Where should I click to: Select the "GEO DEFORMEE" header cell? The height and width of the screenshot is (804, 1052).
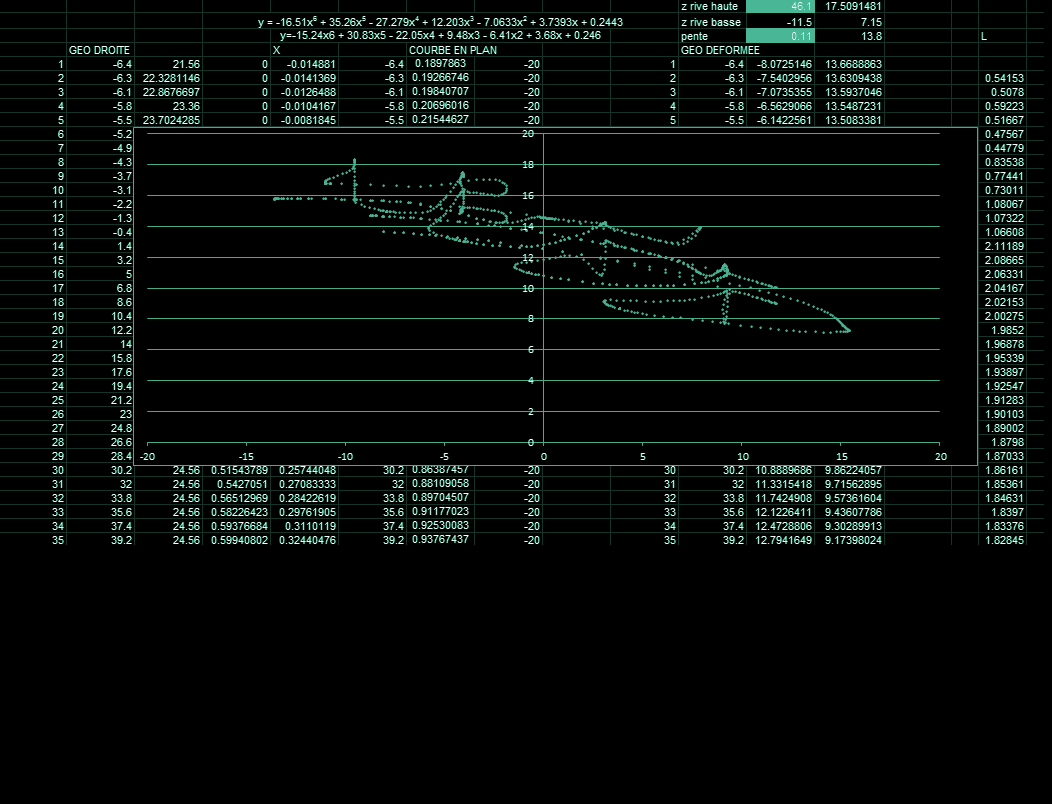click(721, 50)
